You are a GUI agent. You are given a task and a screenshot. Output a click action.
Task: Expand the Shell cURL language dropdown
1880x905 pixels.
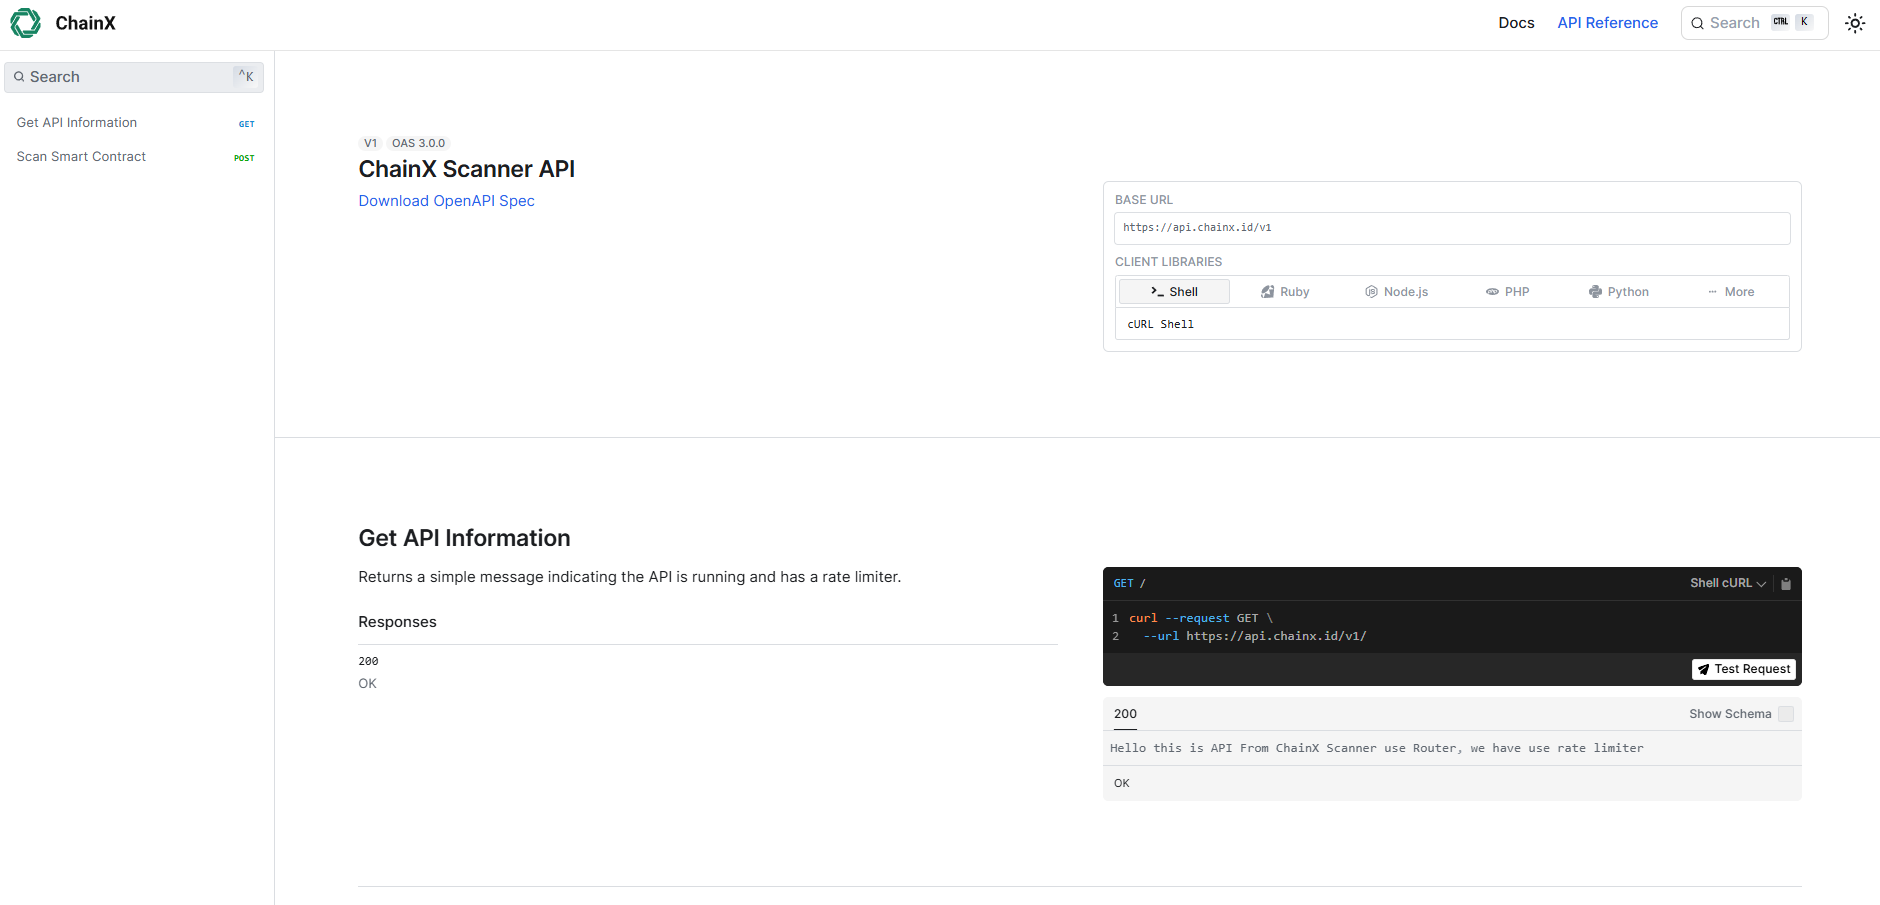(x=1727, y=584)
